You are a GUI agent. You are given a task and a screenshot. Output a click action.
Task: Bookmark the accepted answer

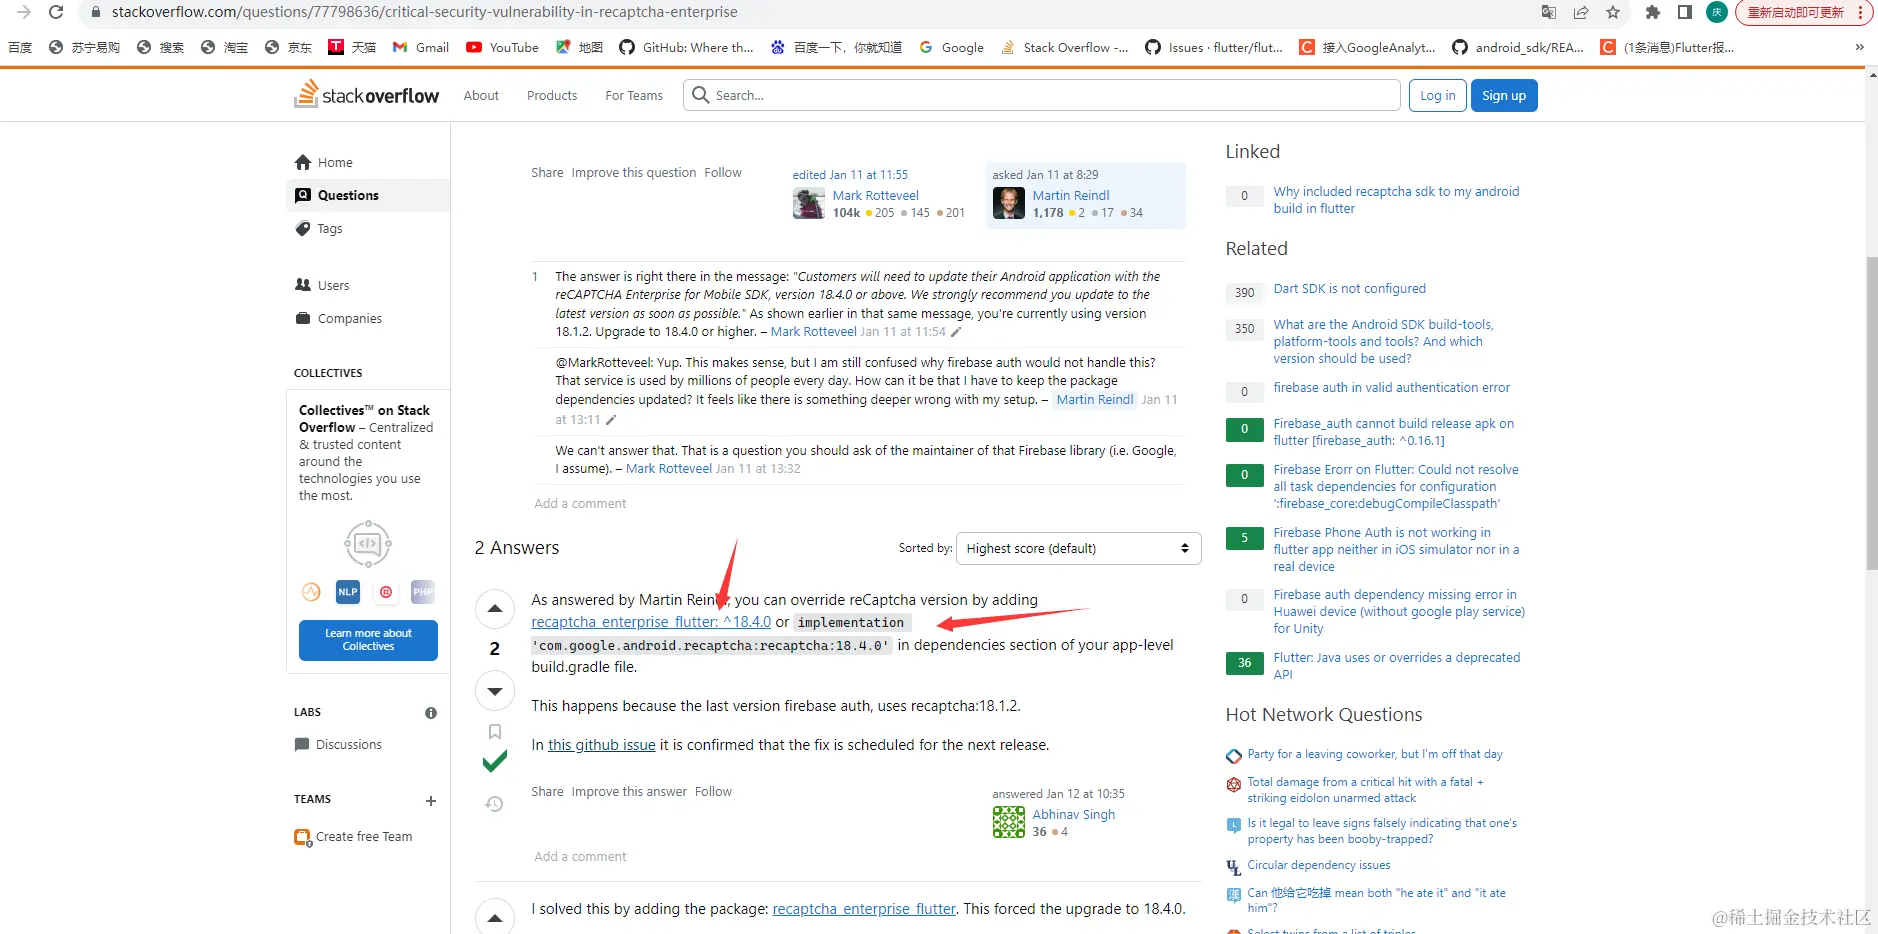[x=495, y=732]
